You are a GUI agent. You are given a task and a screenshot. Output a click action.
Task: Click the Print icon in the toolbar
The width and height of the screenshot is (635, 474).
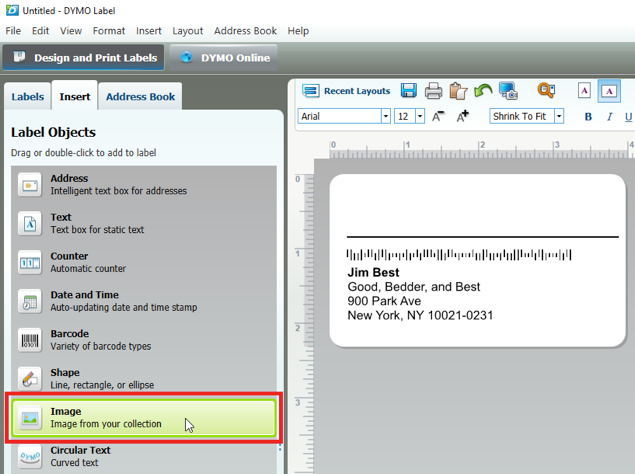coord(433,91)
